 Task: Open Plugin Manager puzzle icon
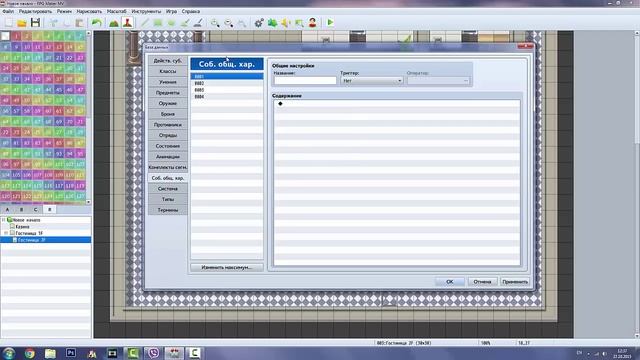[272, 22]
